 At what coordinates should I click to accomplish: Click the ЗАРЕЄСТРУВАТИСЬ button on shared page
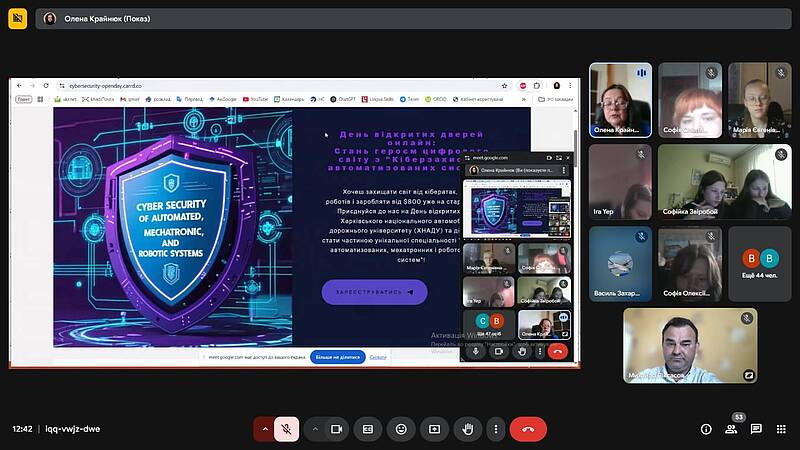374,292
